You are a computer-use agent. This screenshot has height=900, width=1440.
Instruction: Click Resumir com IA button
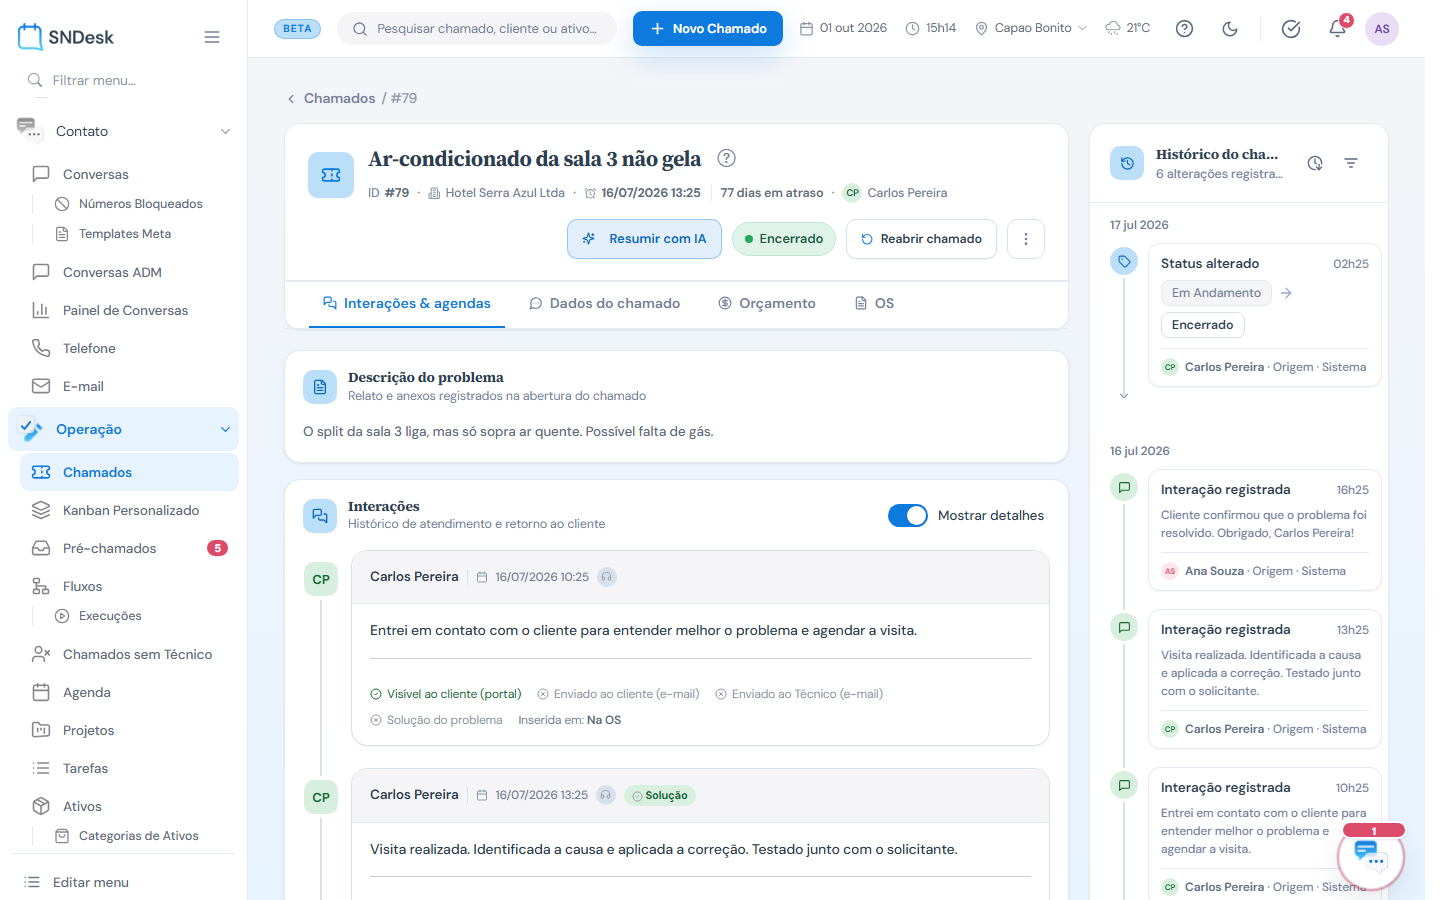click(645, 239)
